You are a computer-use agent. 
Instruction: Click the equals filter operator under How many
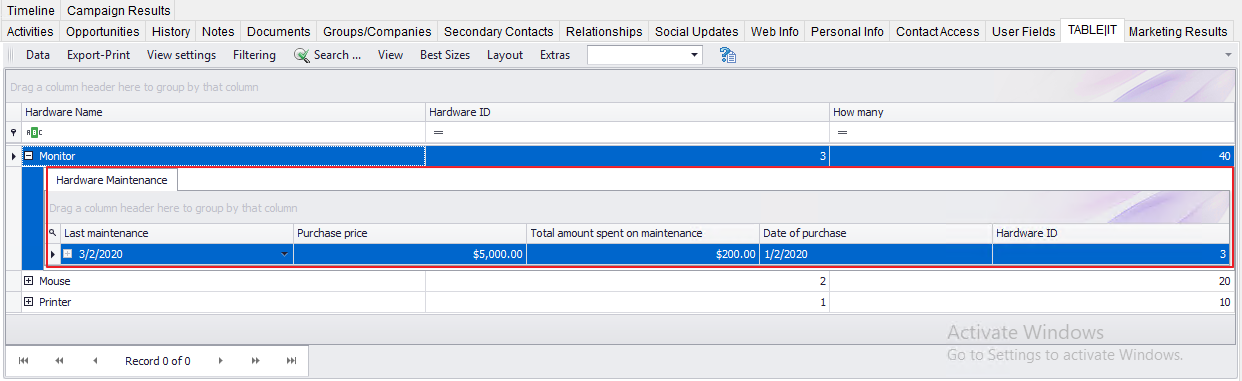tap(842, 132)
